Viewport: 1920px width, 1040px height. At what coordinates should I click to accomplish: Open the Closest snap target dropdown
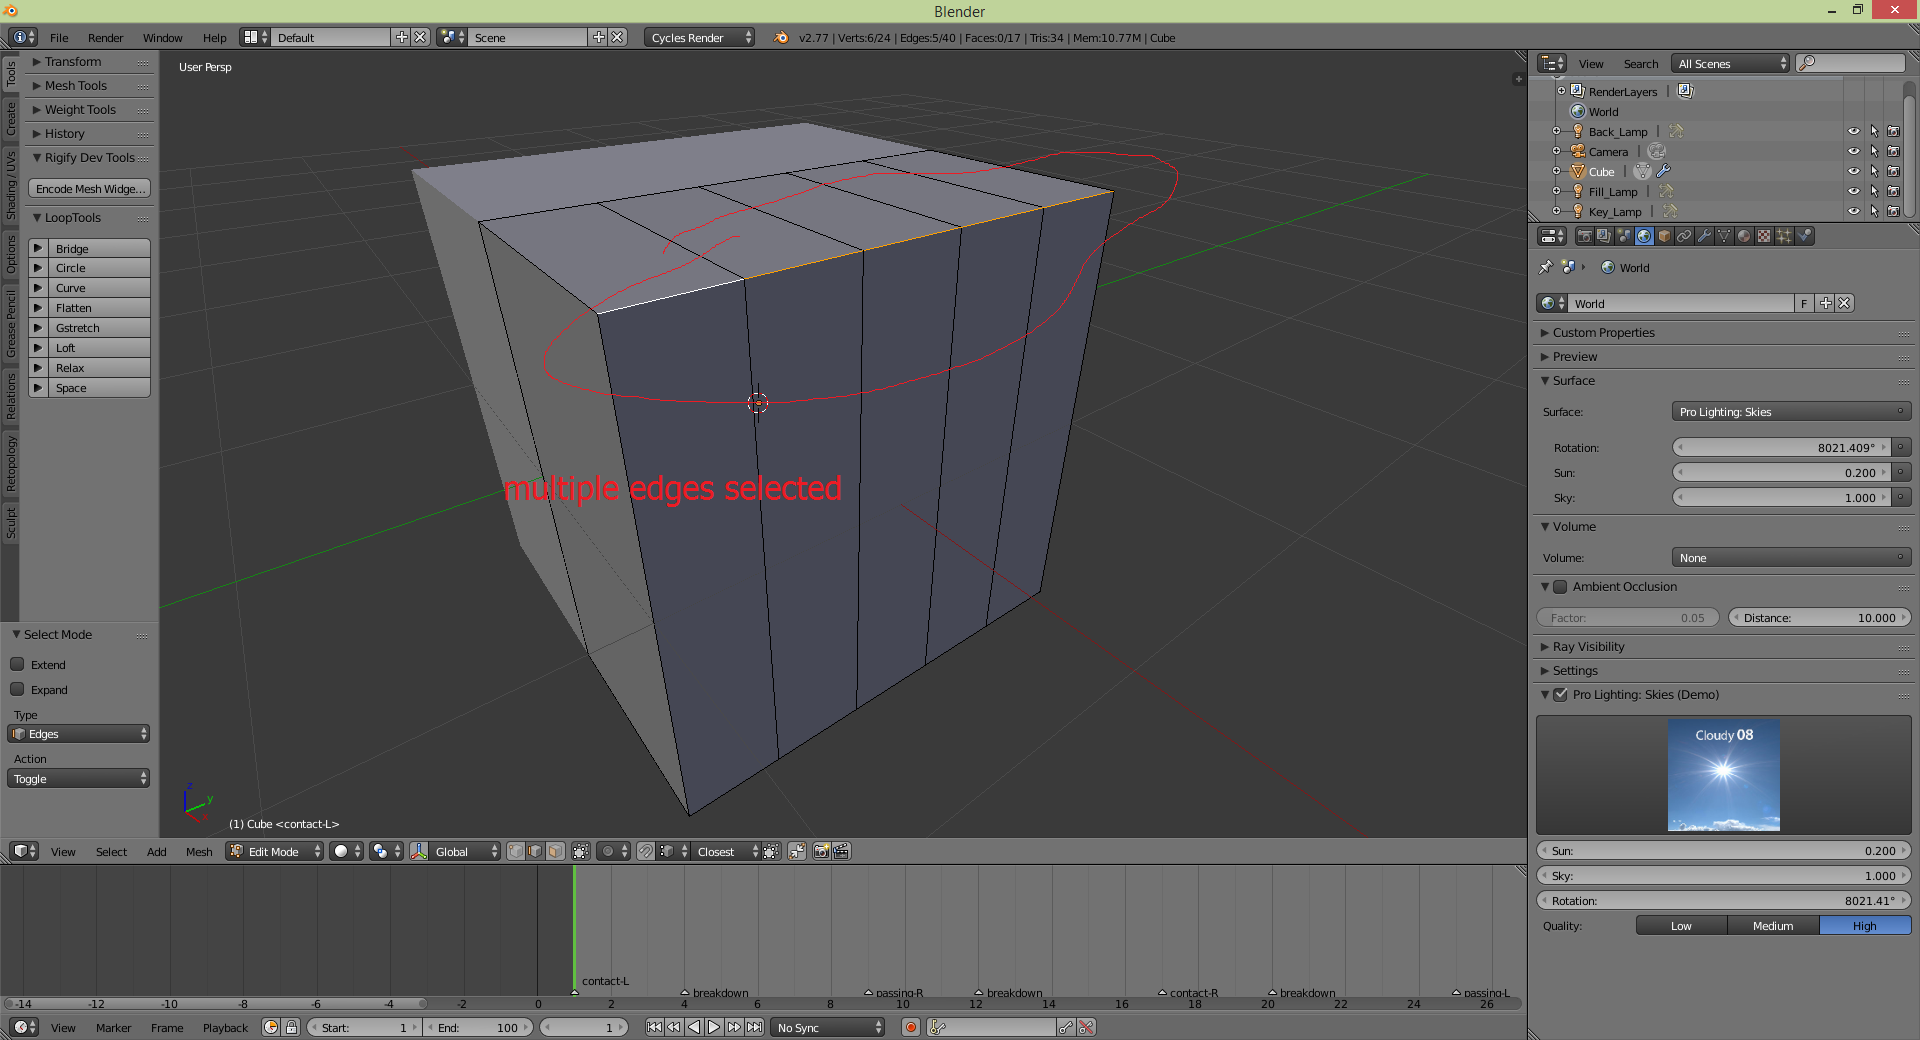[x=726, y=851]
